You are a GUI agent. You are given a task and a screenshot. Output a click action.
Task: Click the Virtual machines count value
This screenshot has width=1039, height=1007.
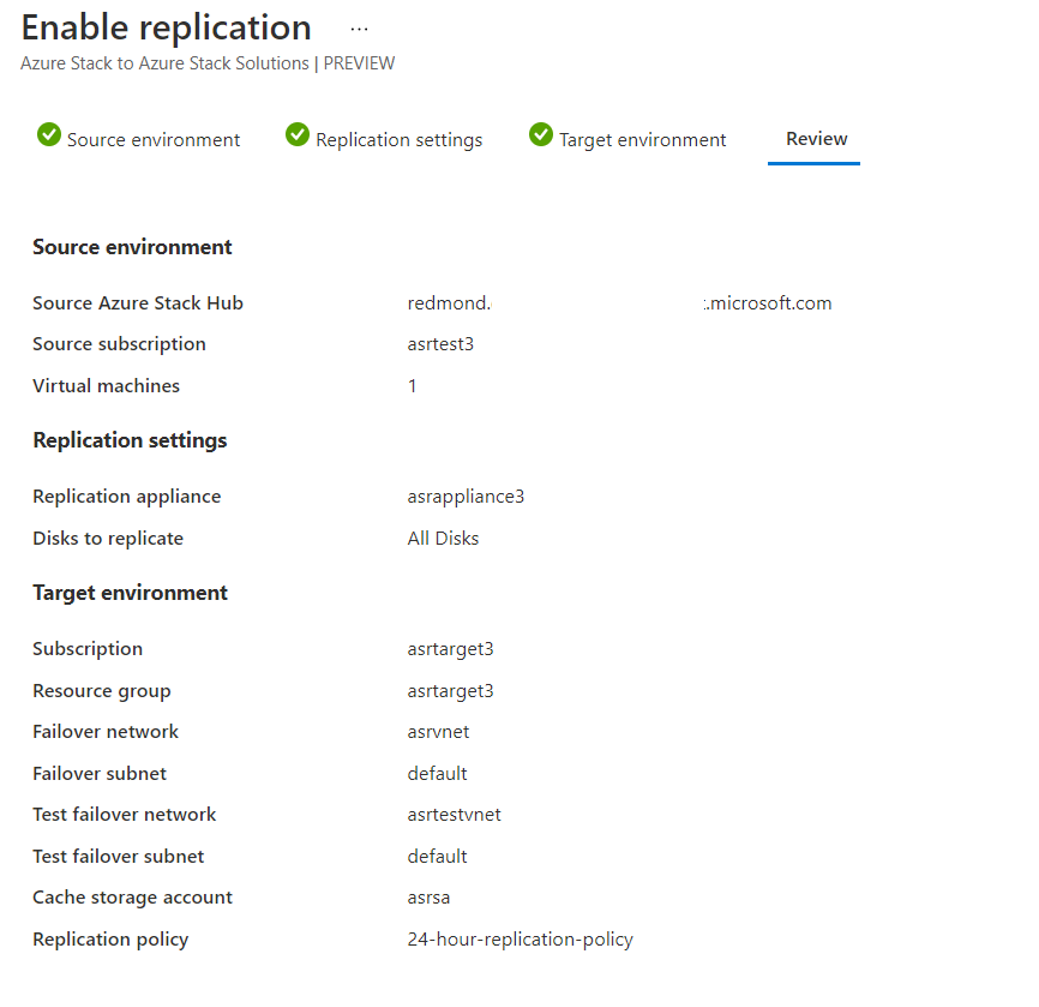[412, 386]
